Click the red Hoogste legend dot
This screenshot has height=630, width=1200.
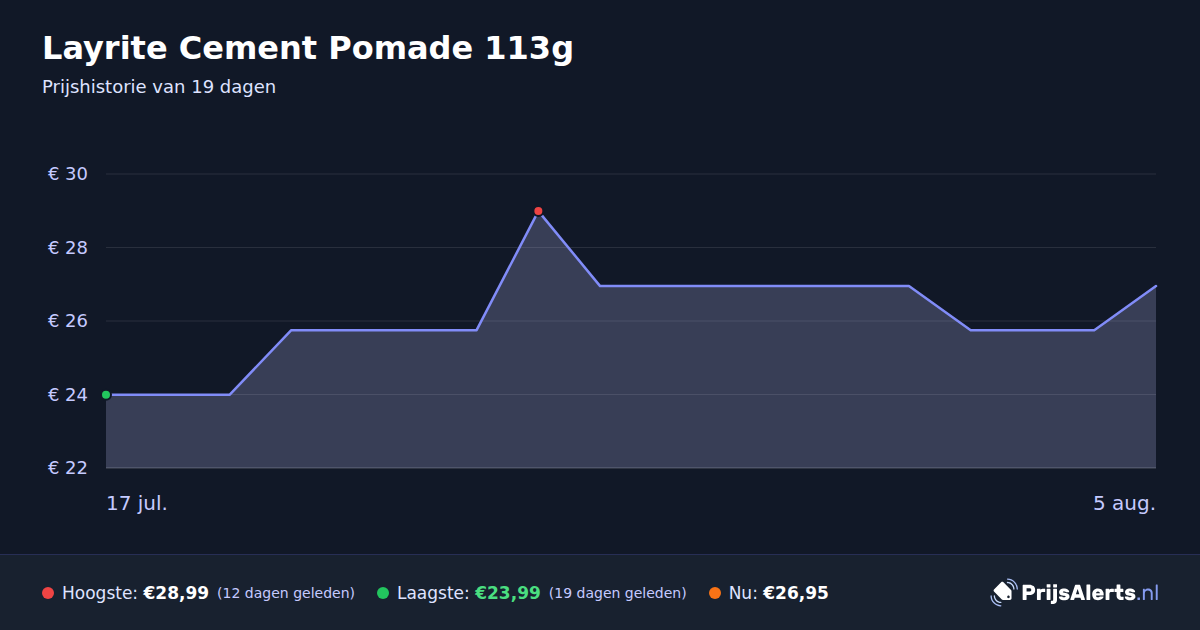(x=48, y=593)
